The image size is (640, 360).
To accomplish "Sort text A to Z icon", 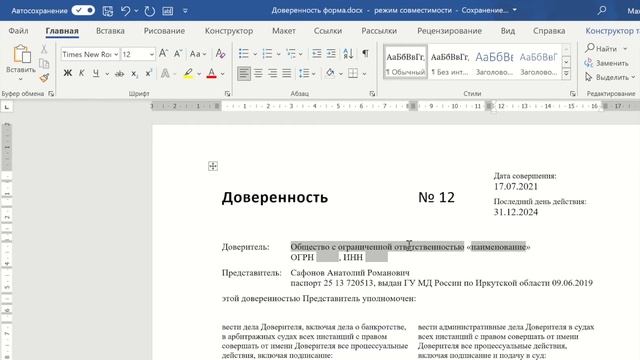I will coord(348,53).
